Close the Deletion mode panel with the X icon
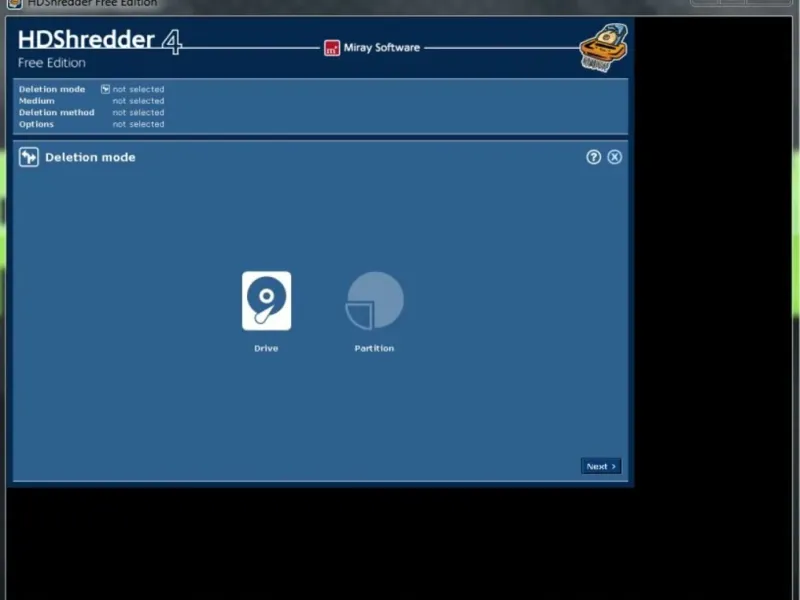 614,157
